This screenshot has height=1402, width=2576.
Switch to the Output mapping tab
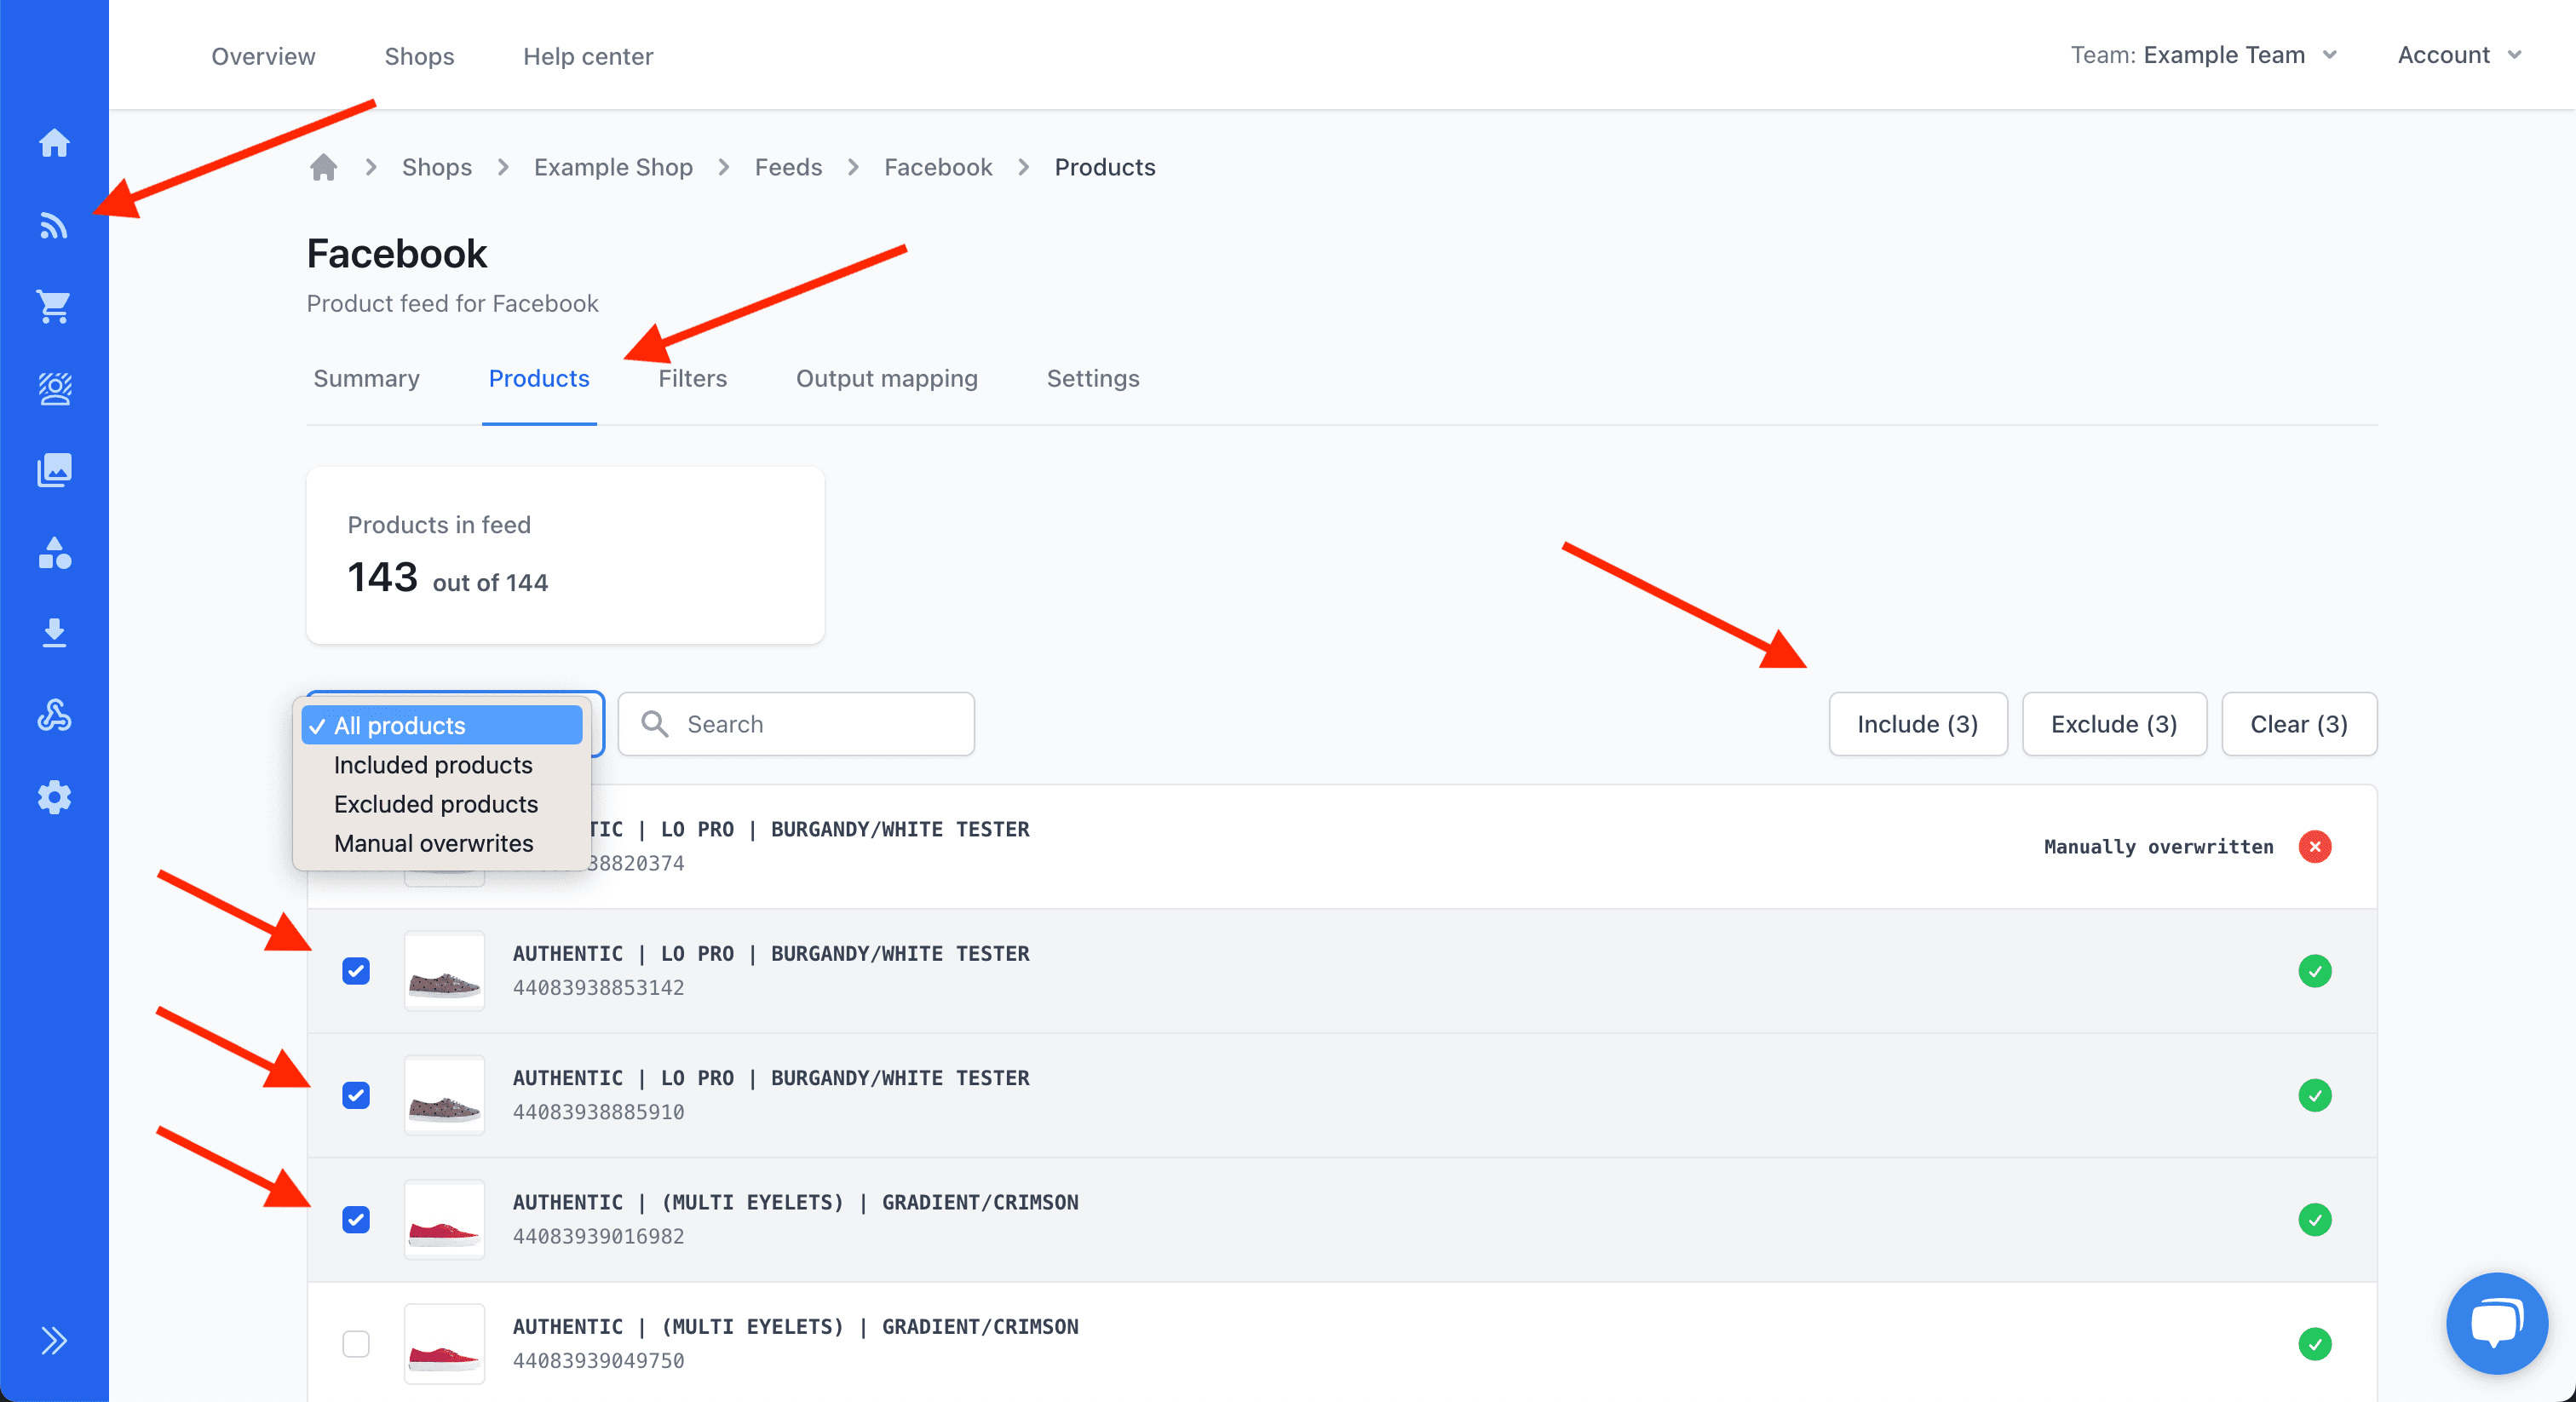[x=886, y=378]
